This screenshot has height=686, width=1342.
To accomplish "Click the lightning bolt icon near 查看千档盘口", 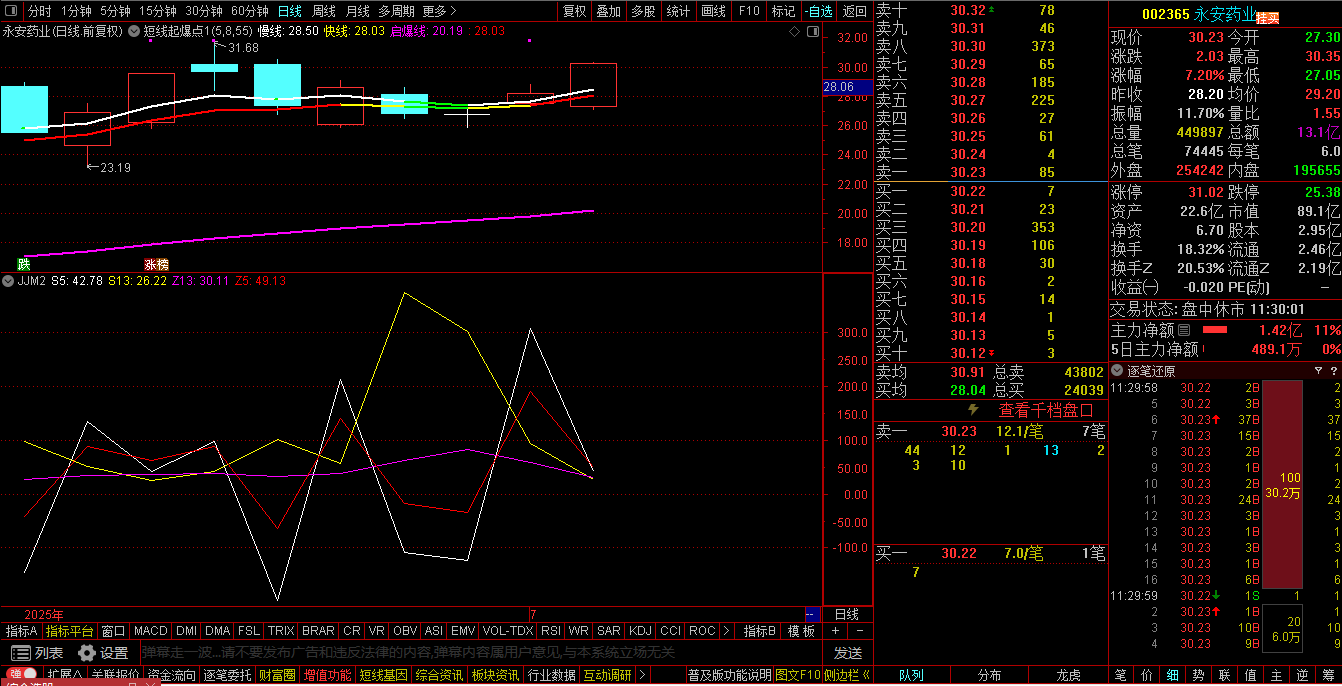I will point(973,410).
